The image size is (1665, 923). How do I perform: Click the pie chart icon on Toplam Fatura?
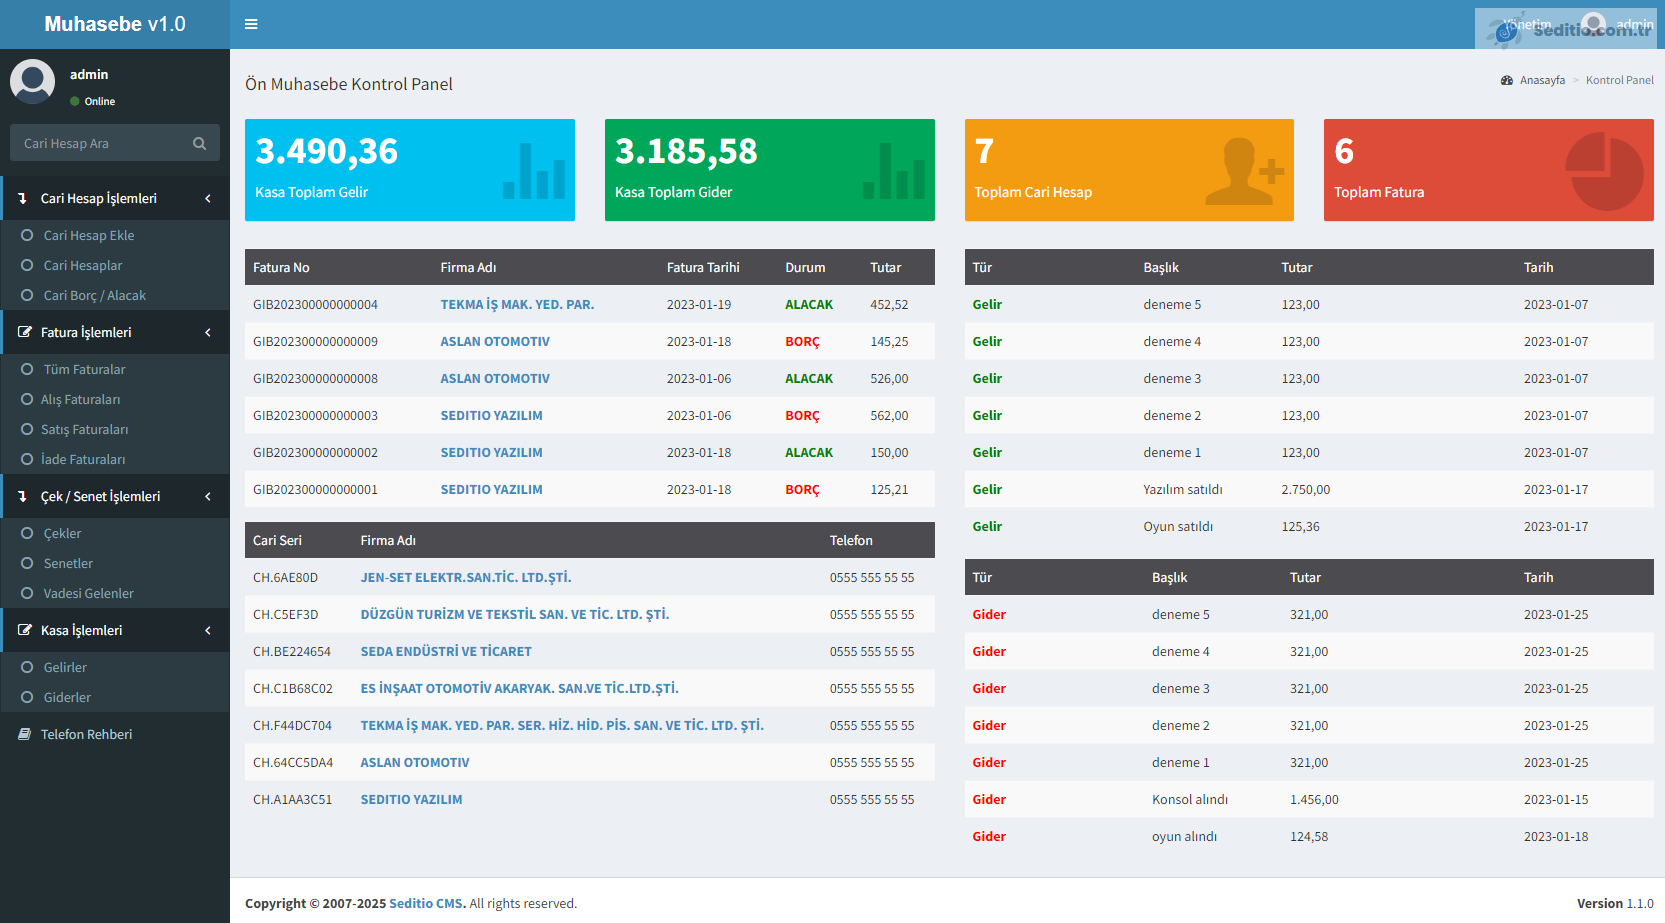1603,171
